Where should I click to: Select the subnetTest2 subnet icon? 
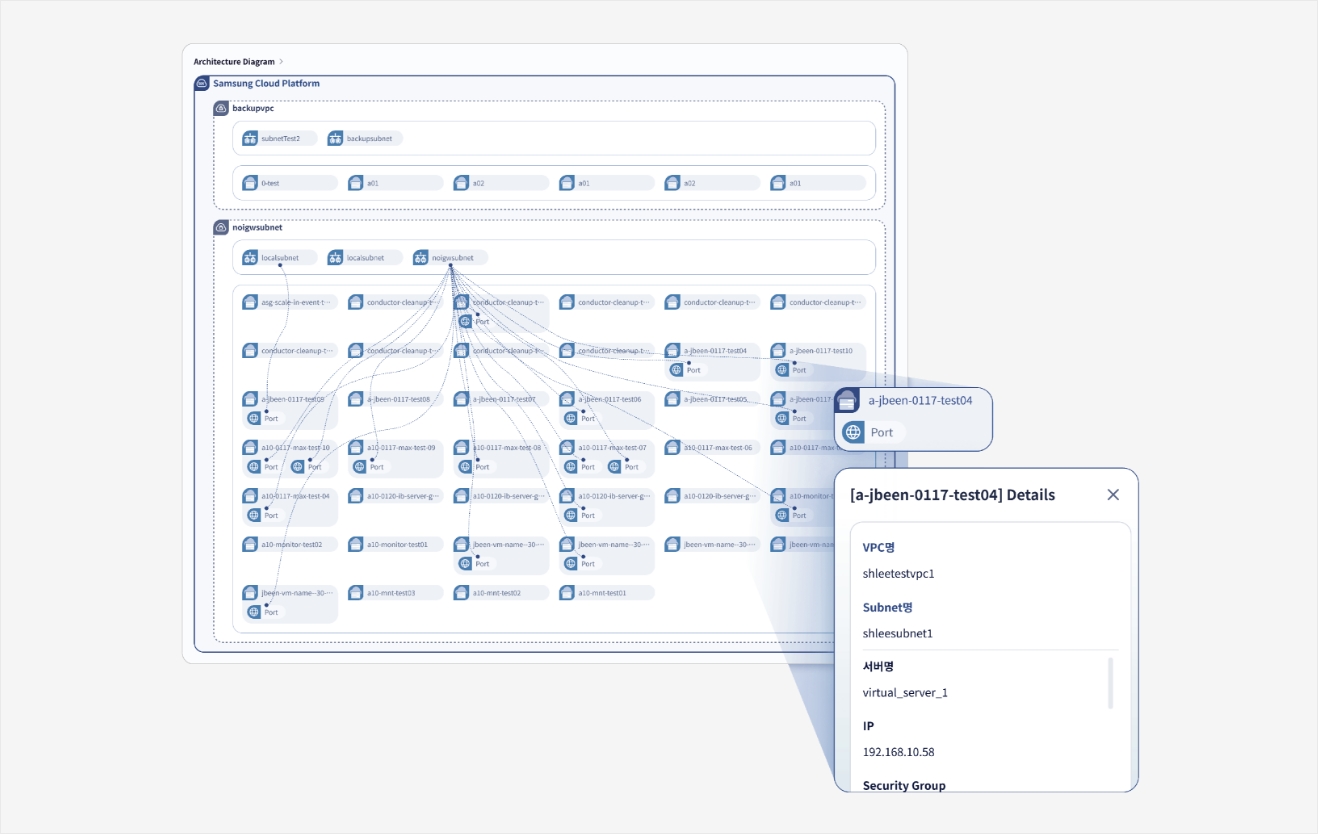(x=250, y=138)
